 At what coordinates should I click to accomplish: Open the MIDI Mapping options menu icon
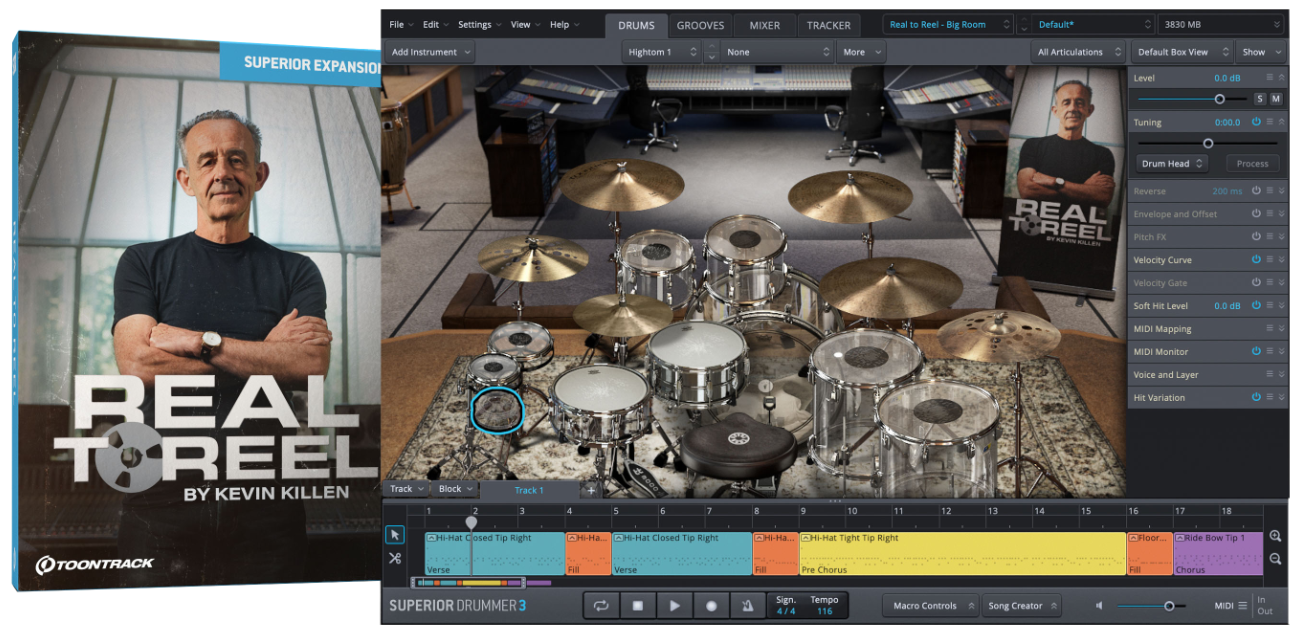coord(1270,329)
